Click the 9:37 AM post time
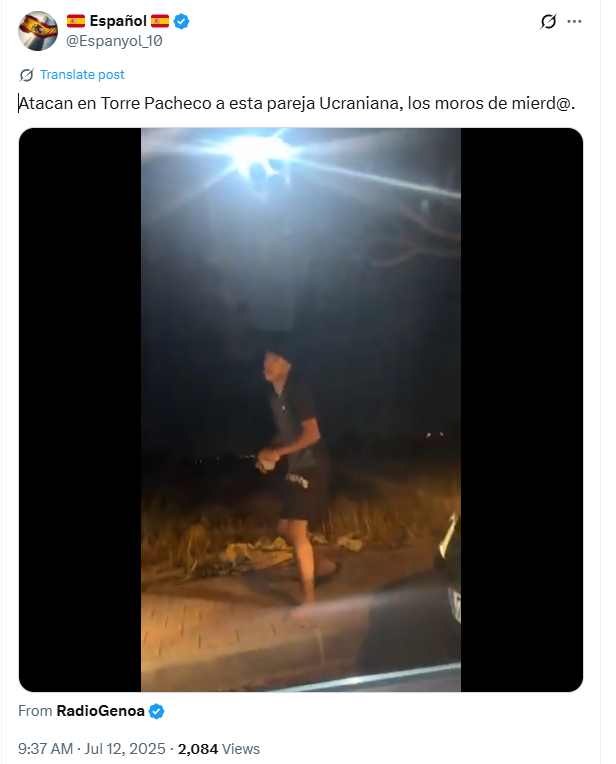This screenshot has height=764, width=616. coord(45,748)
